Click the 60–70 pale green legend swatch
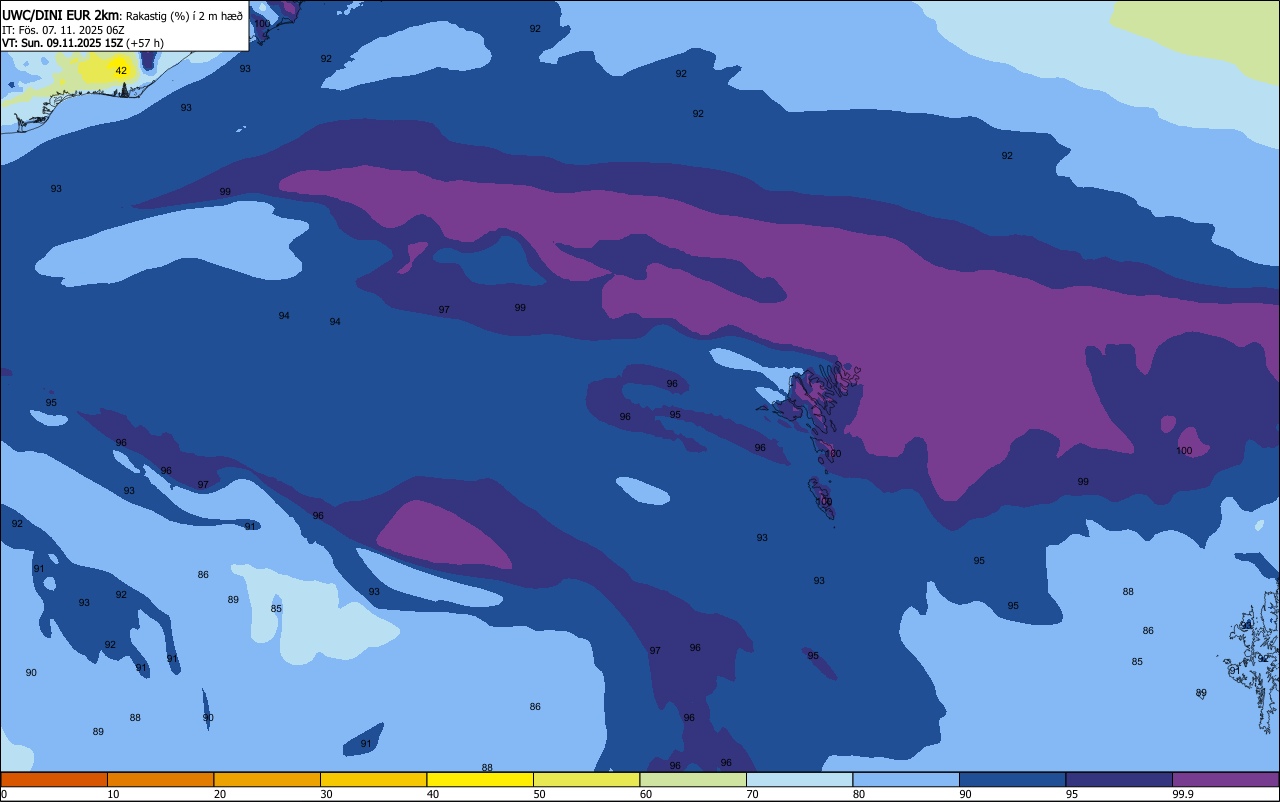 [693, 779]
